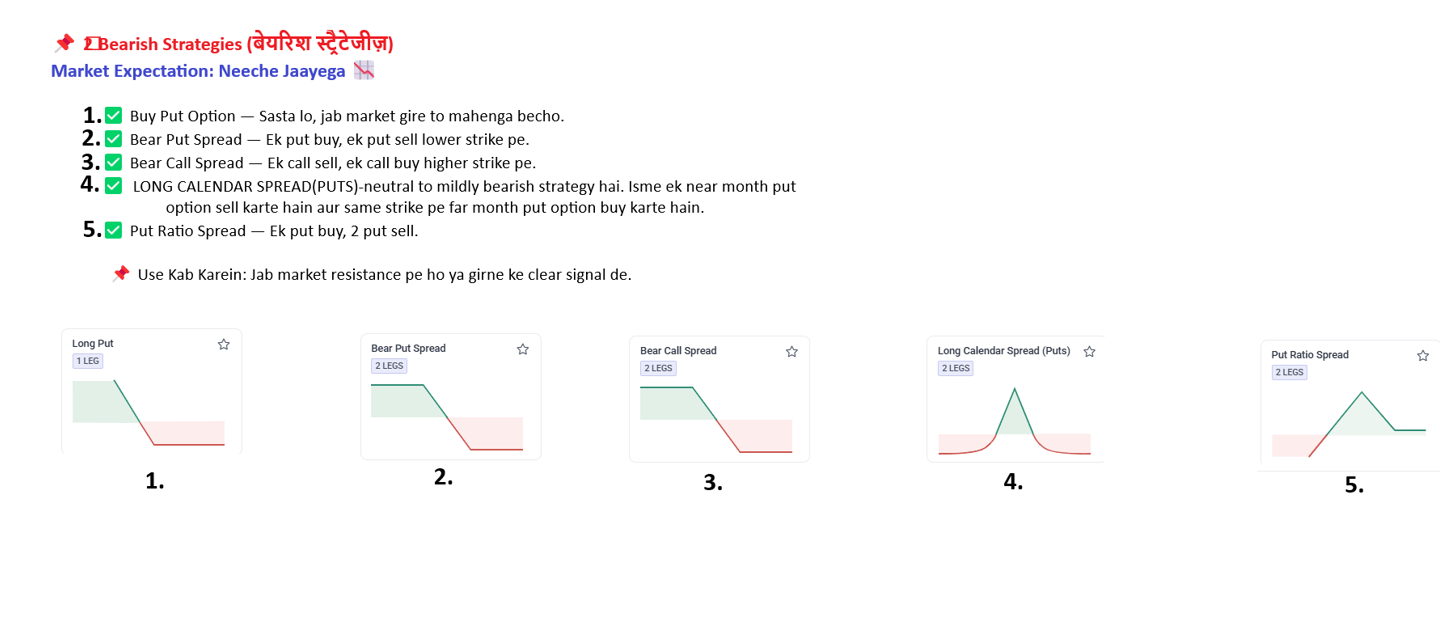Screen dimensions: 1440x626
Task: Click the pushpin icon beside Bearish Strategies
Action: click(64, 43)
